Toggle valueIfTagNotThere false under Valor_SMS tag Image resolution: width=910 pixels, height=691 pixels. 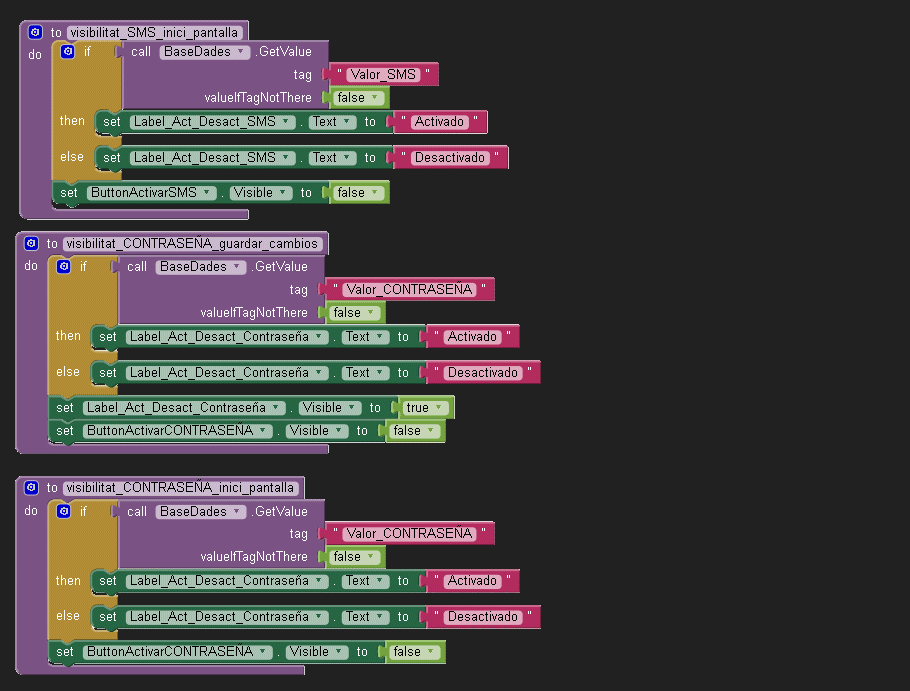click(357, 98)
